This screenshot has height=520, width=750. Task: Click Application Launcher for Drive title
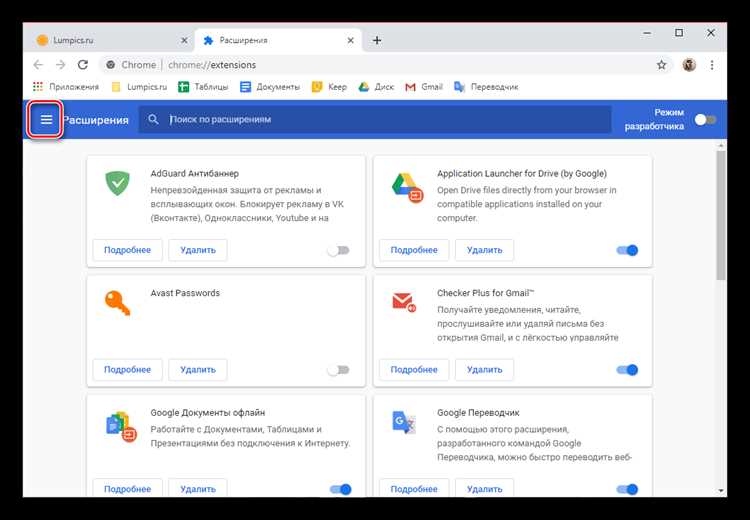coord(521,174)
